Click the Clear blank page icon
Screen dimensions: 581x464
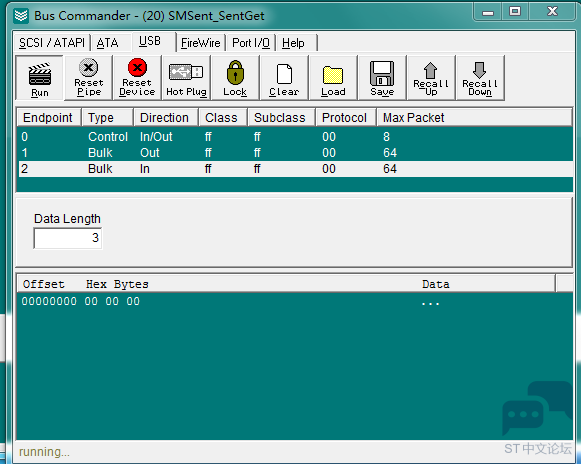[284, 74]
